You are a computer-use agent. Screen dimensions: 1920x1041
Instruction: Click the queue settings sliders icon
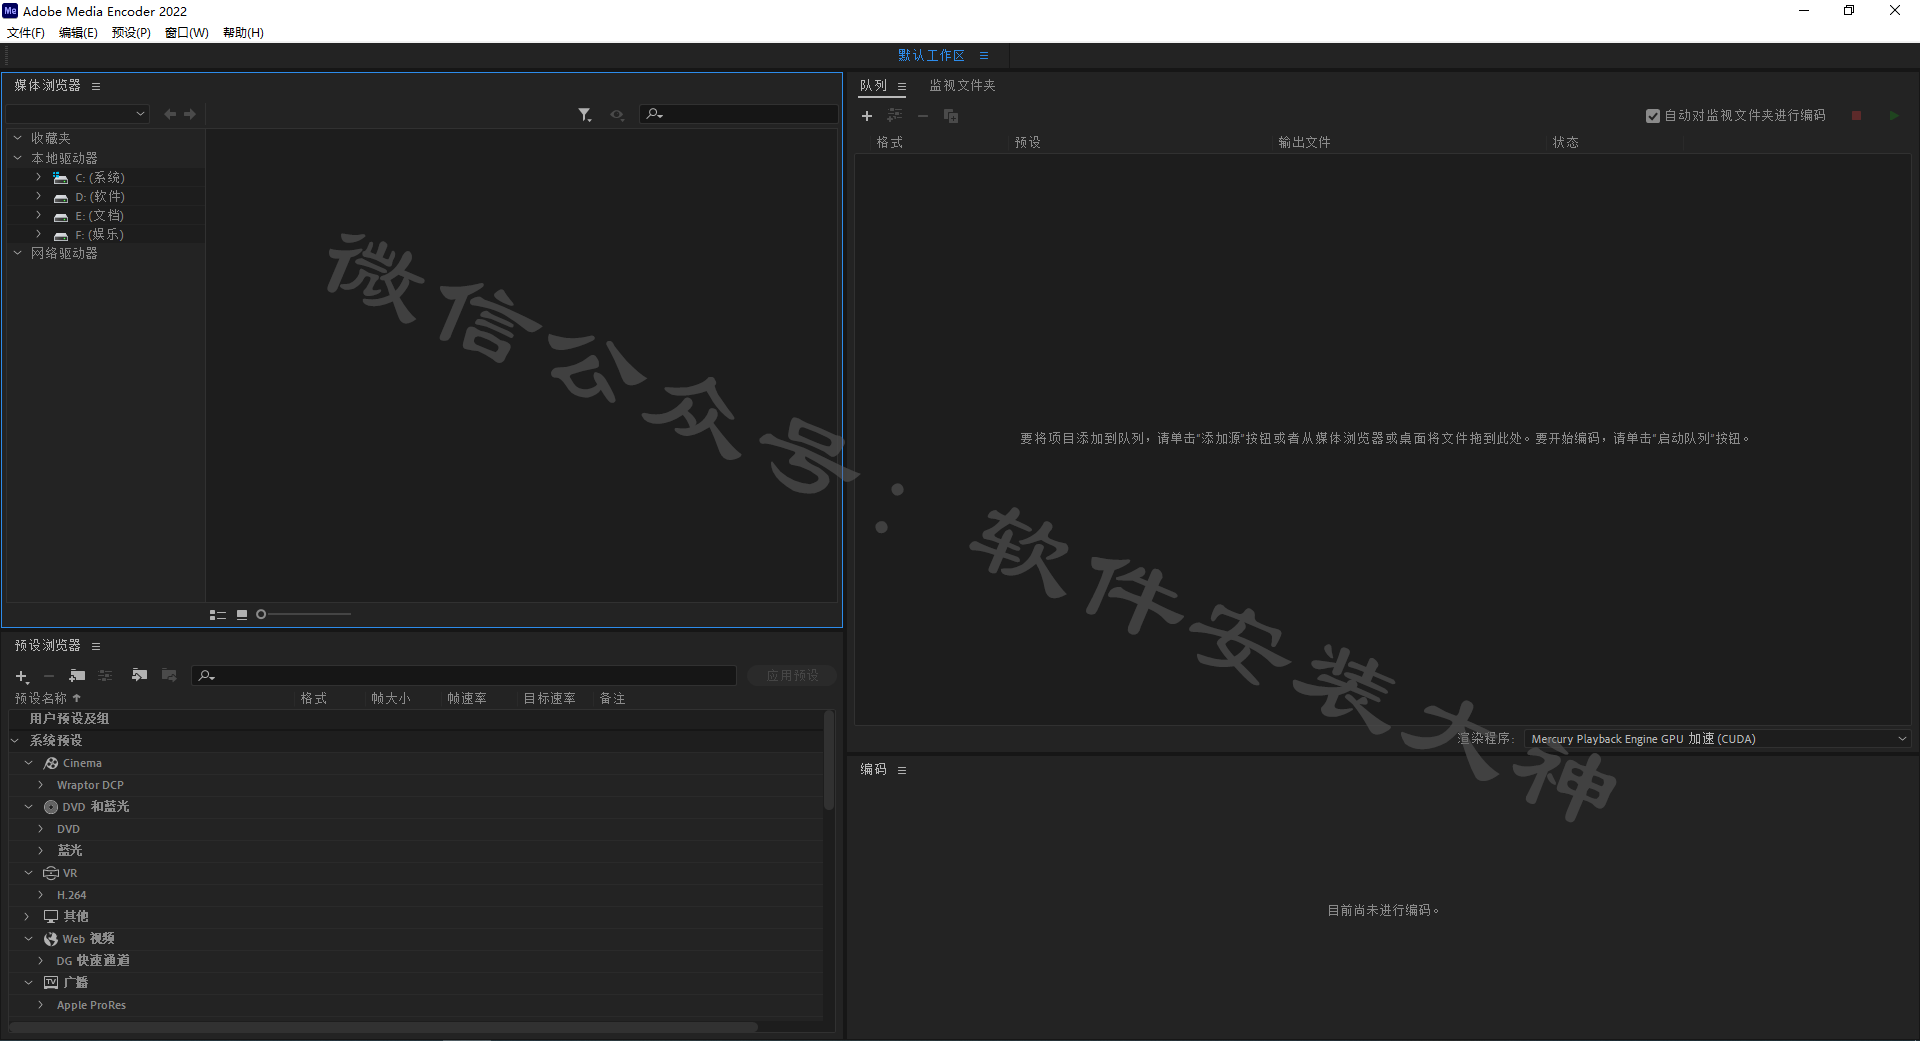(894, 116)
